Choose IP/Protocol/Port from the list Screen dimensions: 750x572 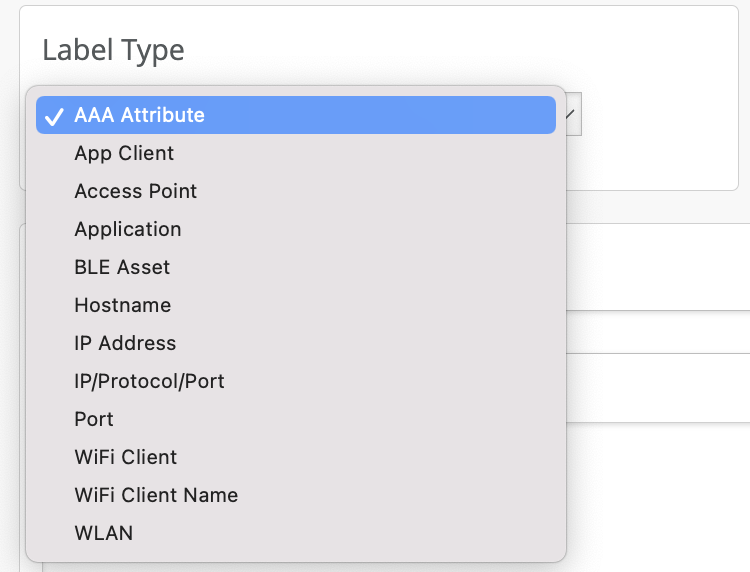pyautogui.click(x=149, y=381)
